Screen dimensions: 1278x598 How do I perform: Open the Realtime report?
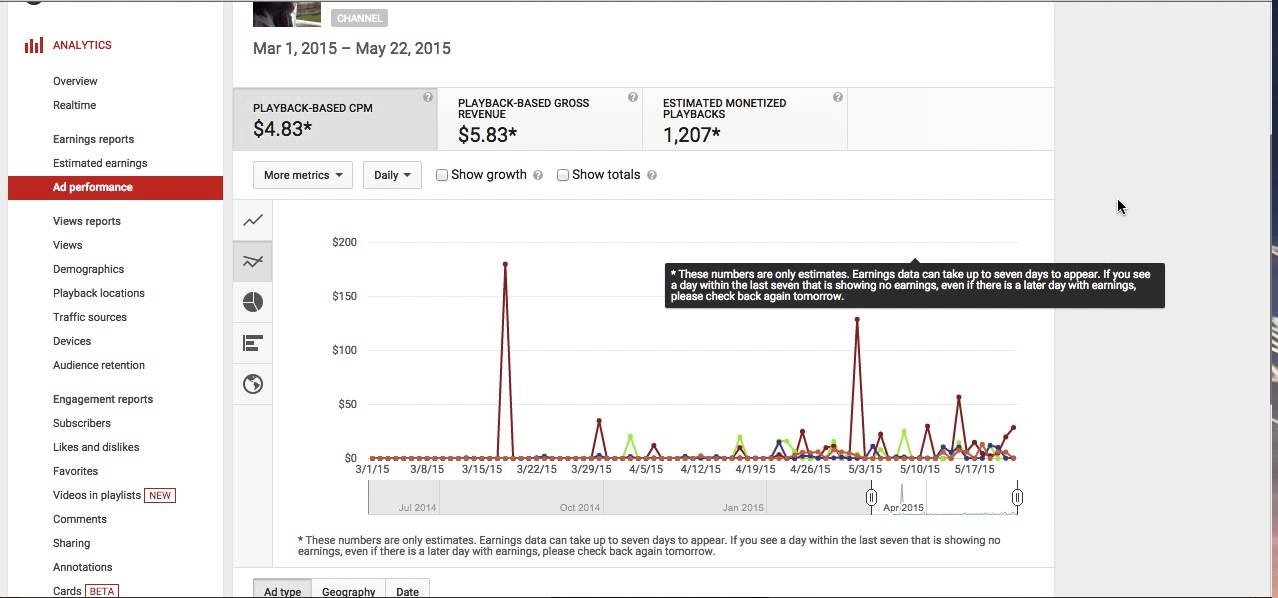(x=74, y=105)
